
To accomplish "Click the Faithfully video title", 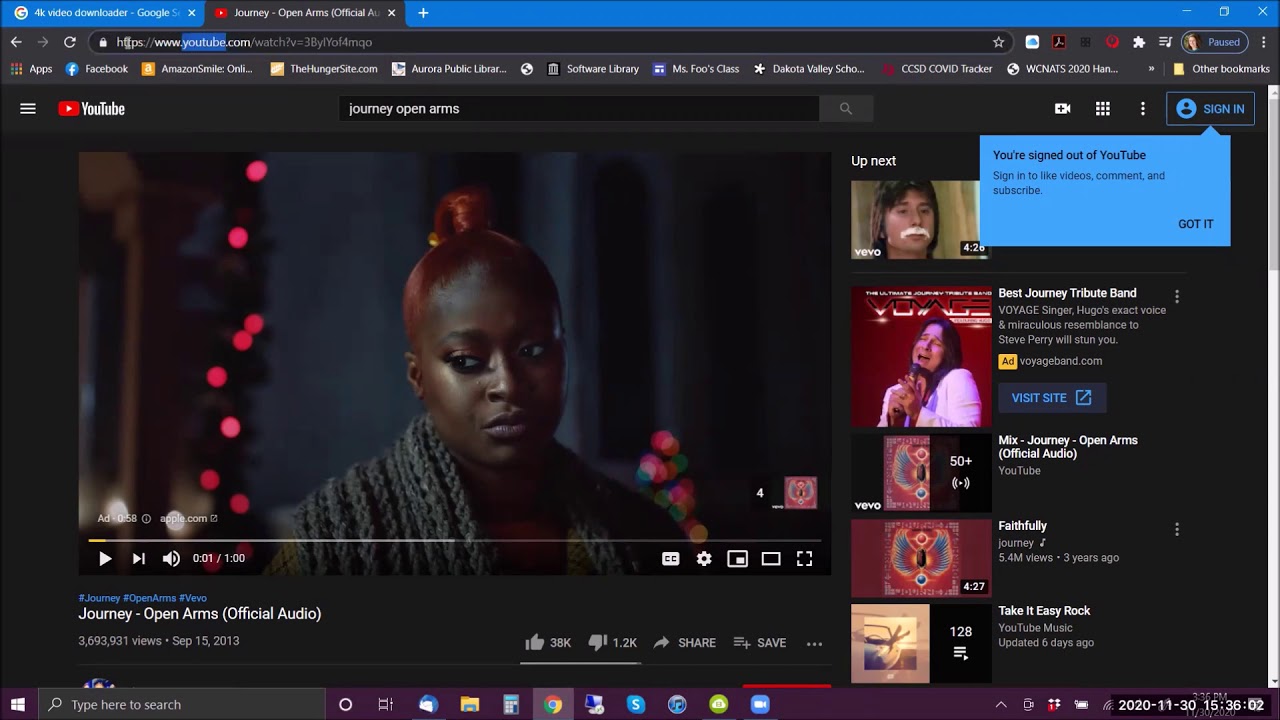I will (x=1022, y=526).
